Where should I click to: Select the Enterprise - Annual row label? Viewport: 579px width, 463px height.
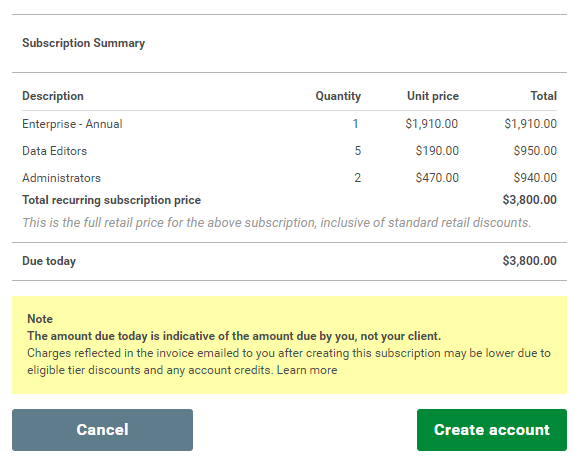72,124
